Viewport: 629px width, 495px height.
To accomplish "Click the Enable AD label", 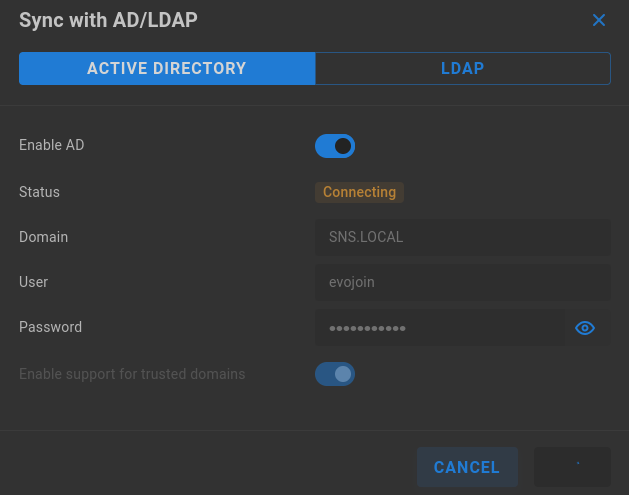I will 52,145.
